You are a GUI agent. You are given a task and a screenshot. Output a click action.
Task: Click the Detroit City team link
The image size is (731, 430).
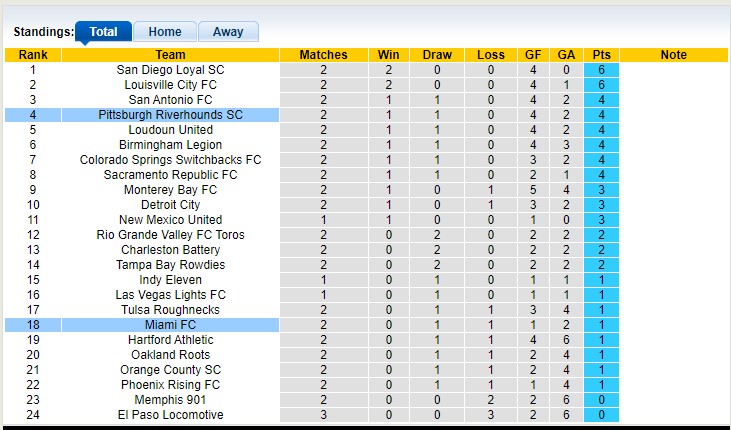point(170,205)
